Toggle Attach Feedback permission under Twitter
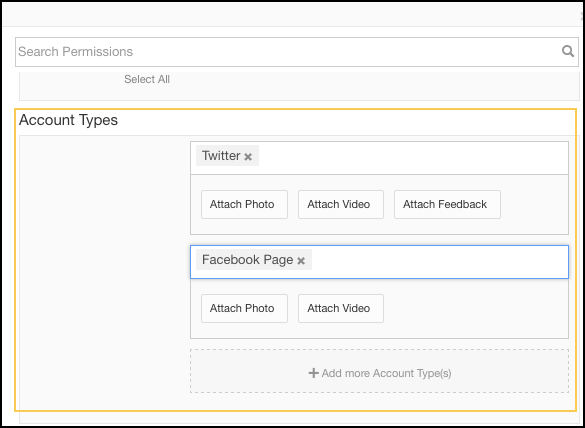585x428 pixels. point(447,204)
